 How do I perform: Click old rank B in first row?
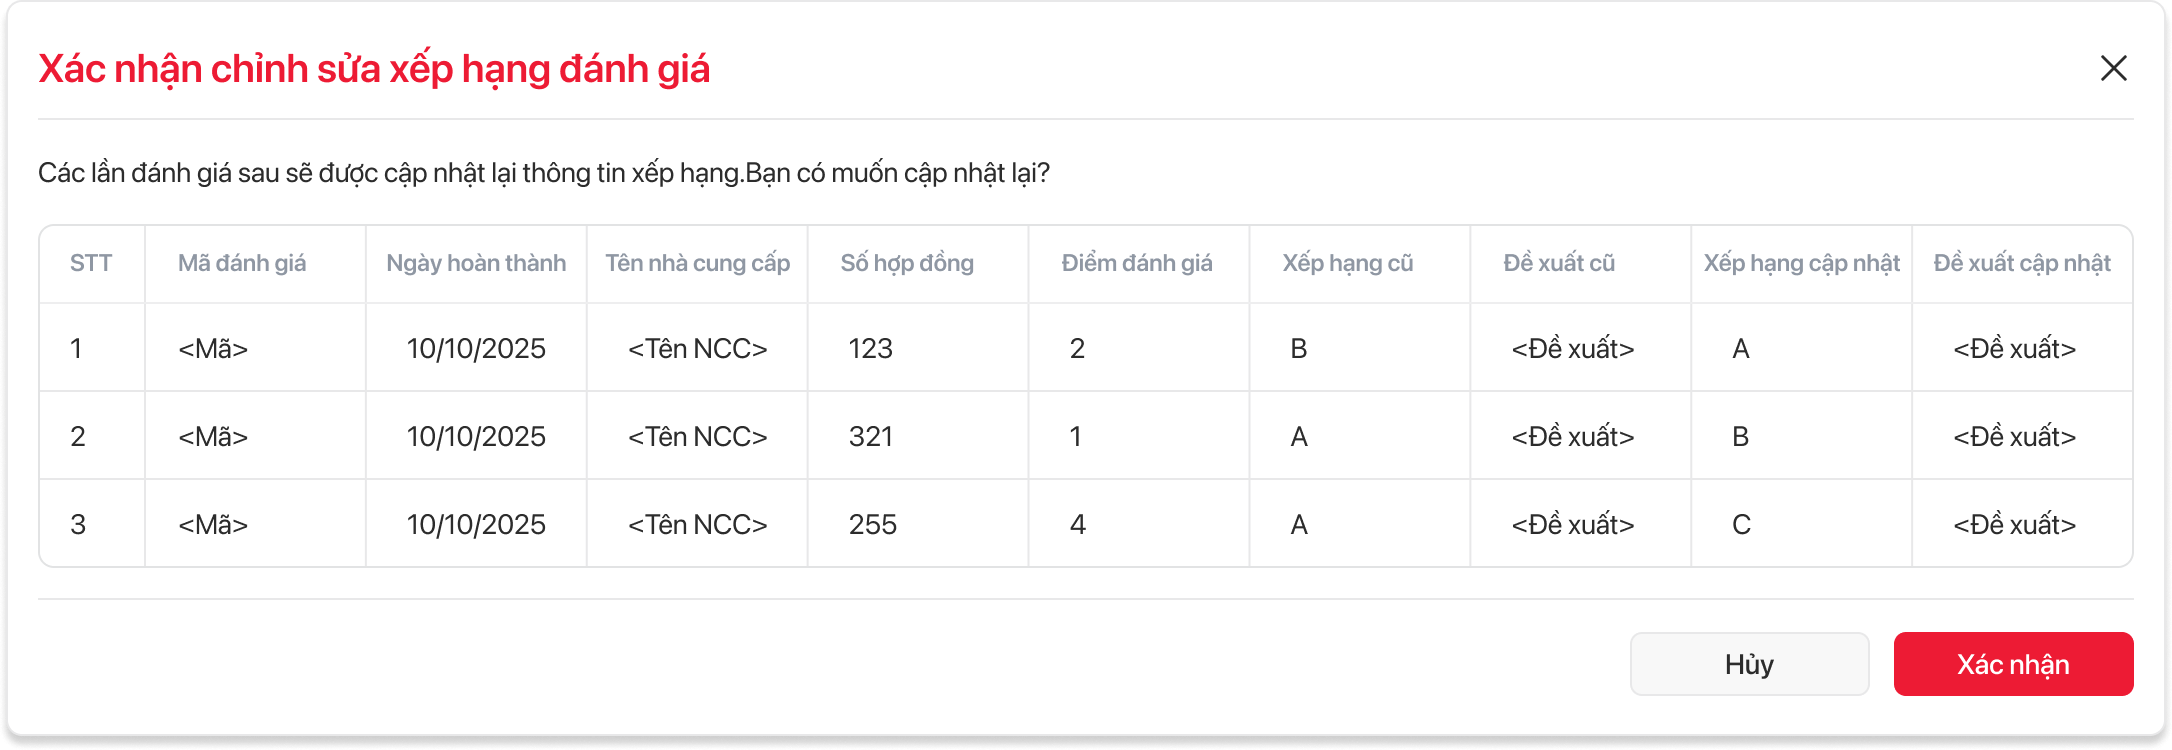coord(1299,348)
